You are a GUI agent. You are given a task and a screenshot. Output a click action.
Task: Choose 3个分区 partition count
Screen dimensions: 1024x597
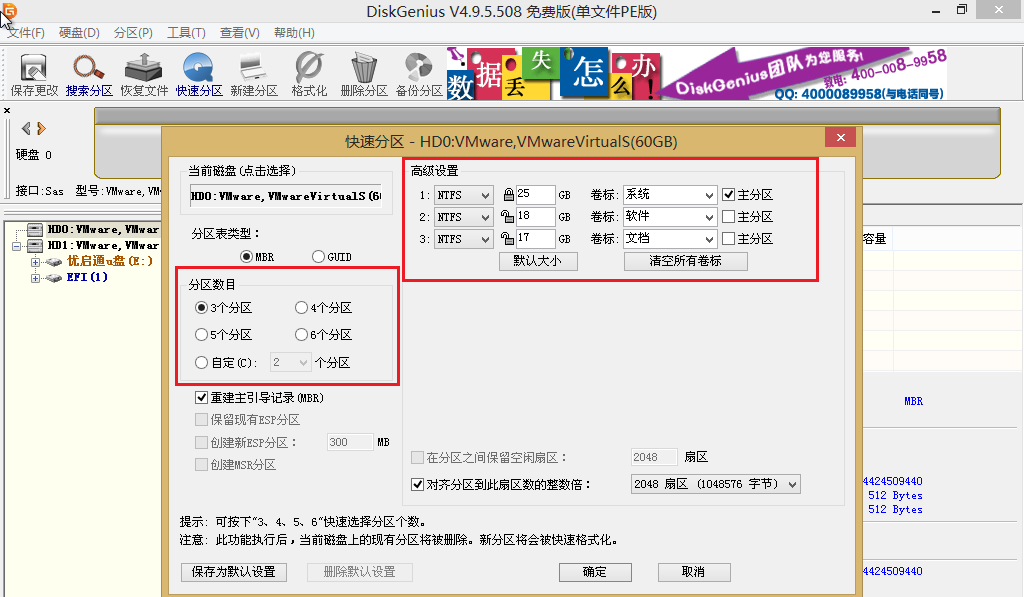coord(201,308)
